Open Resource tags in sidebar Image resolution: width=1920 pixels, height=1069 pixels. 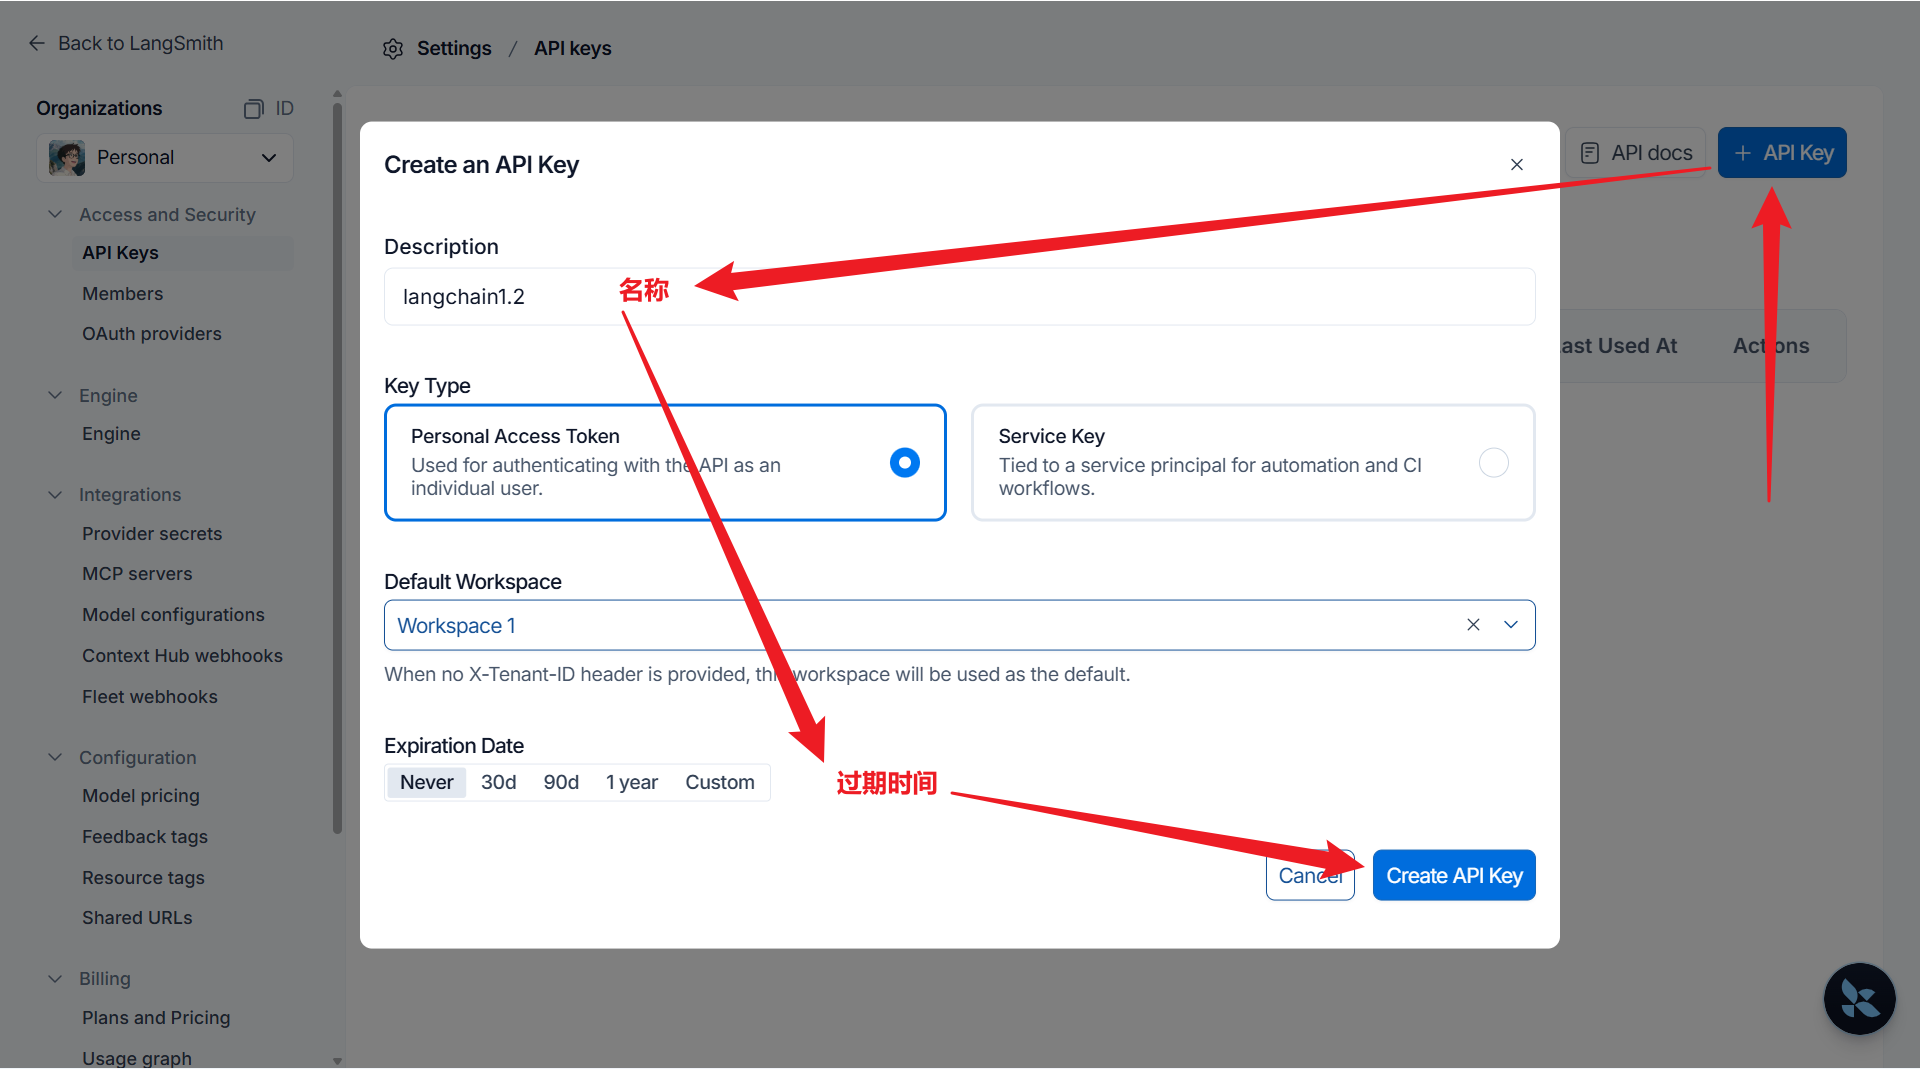(143, 878)
